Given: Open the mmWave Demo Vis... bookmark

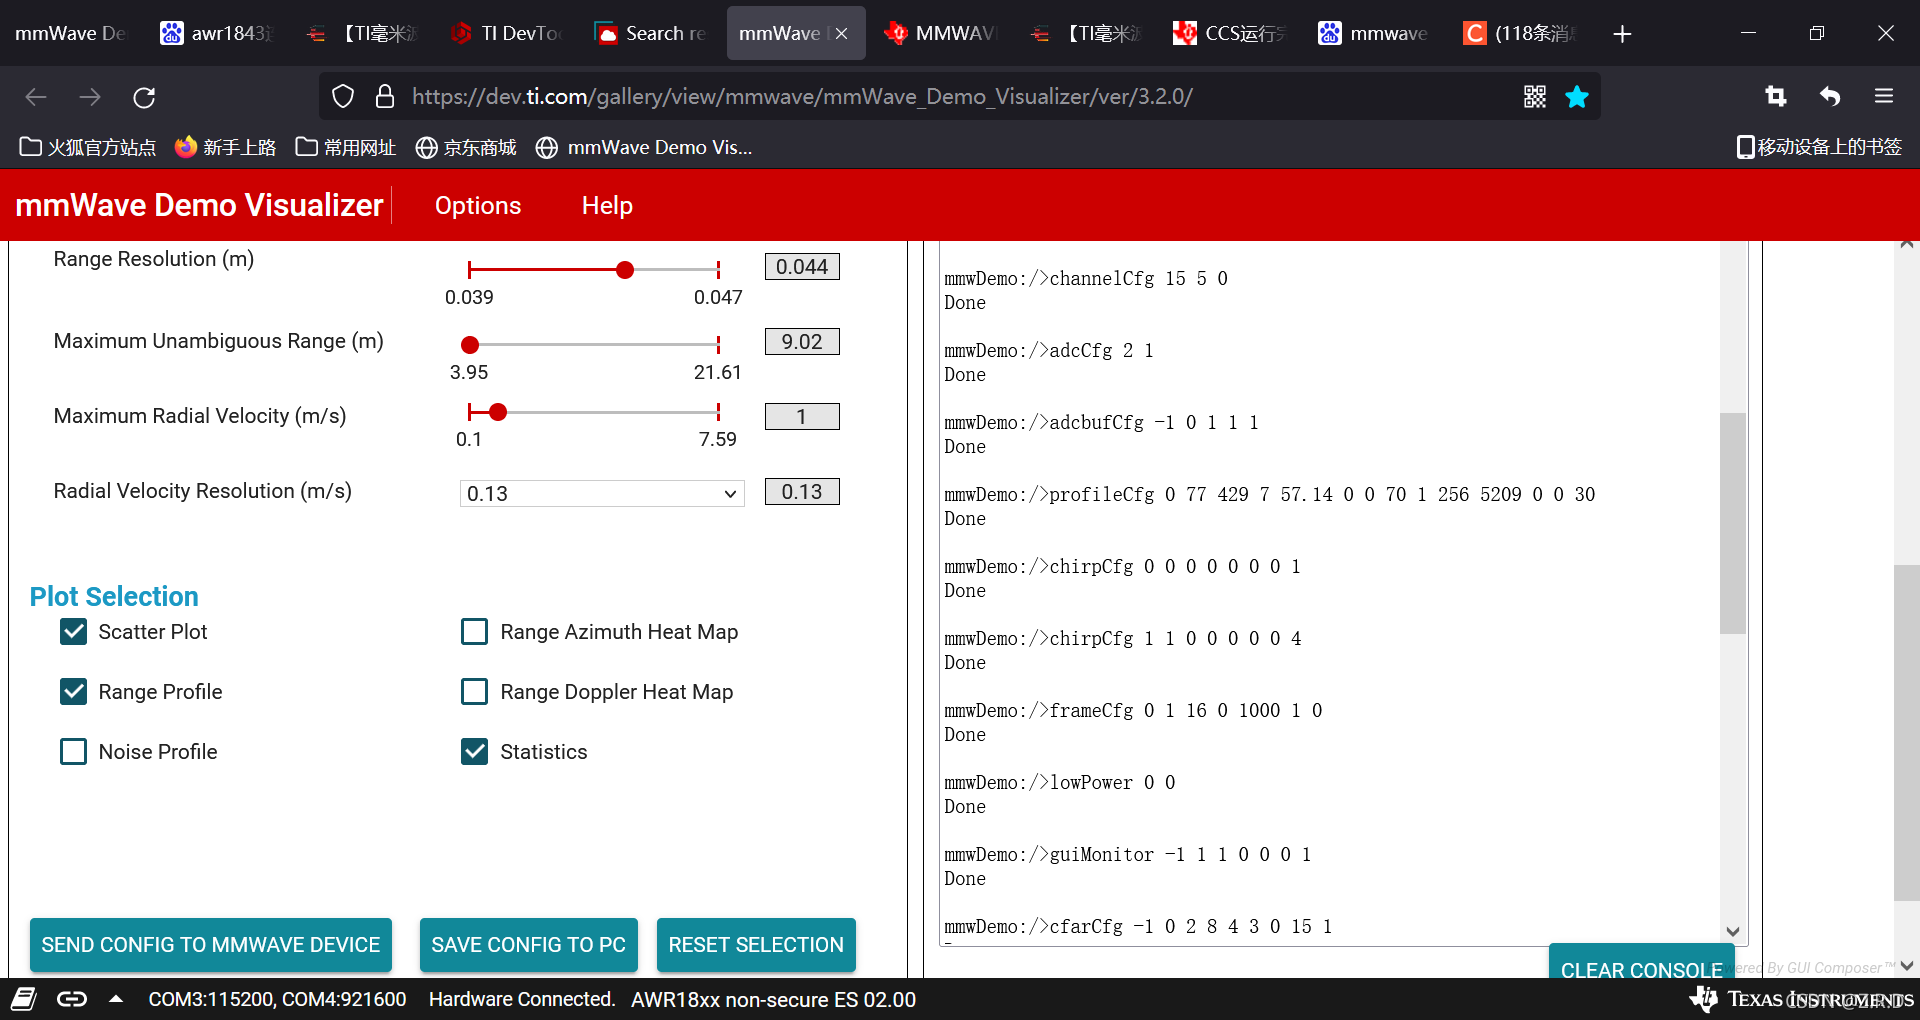Looking at the screenshot, I should coord(644,148).
